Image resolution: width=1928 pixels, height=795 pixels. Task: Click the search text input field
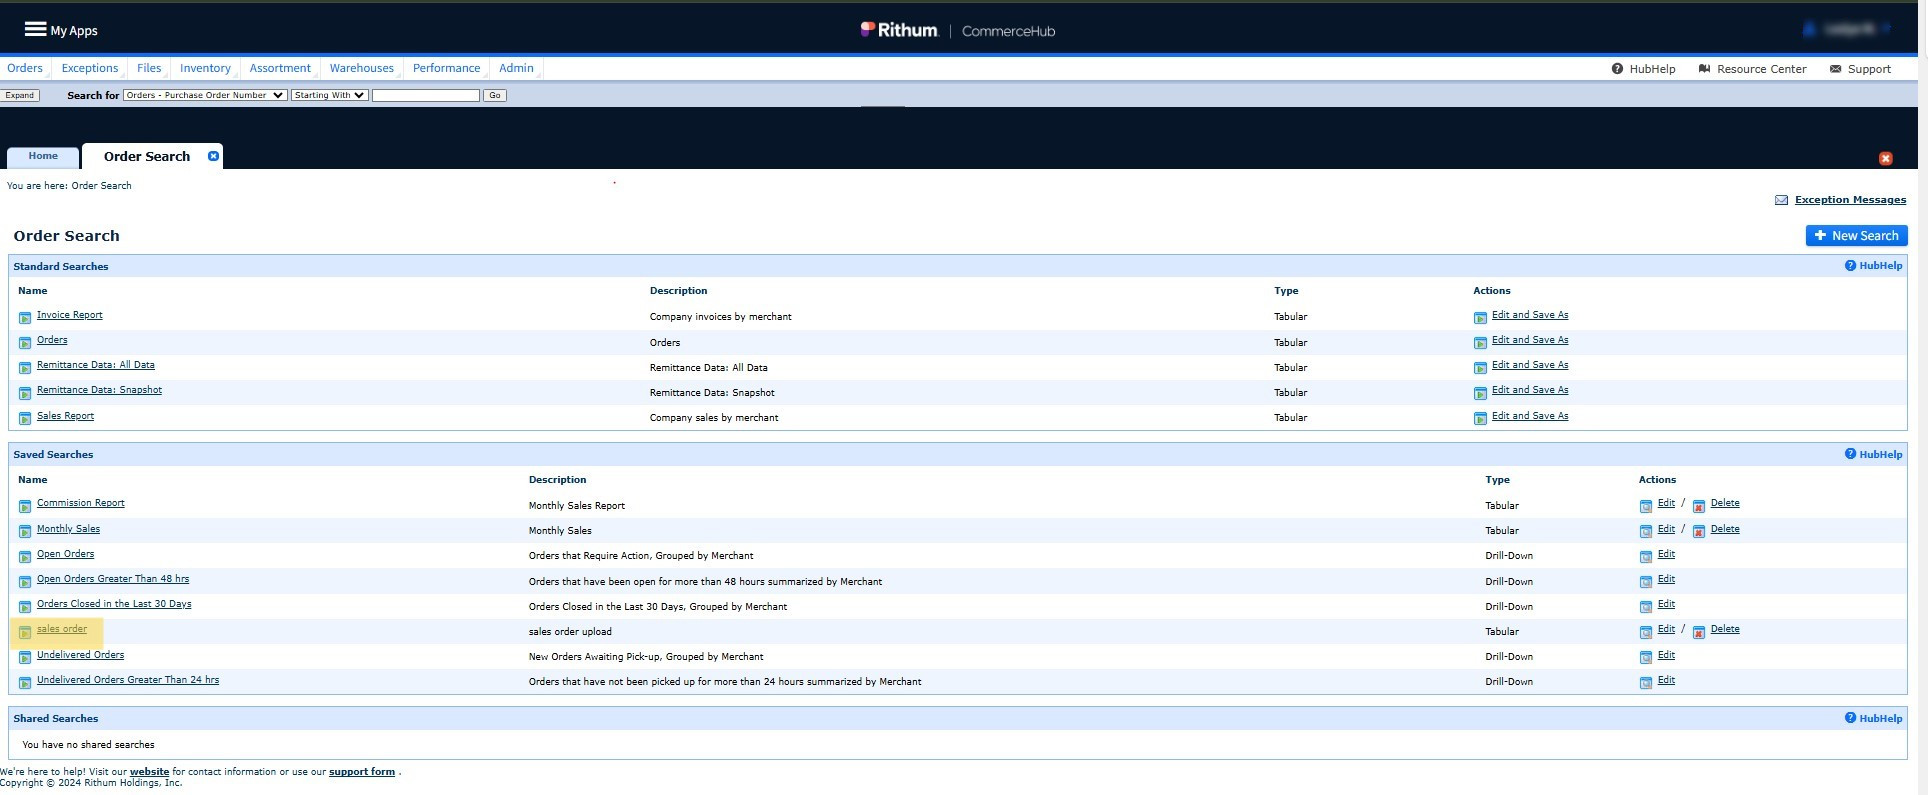pyautogui.click(x=426, y=95)
